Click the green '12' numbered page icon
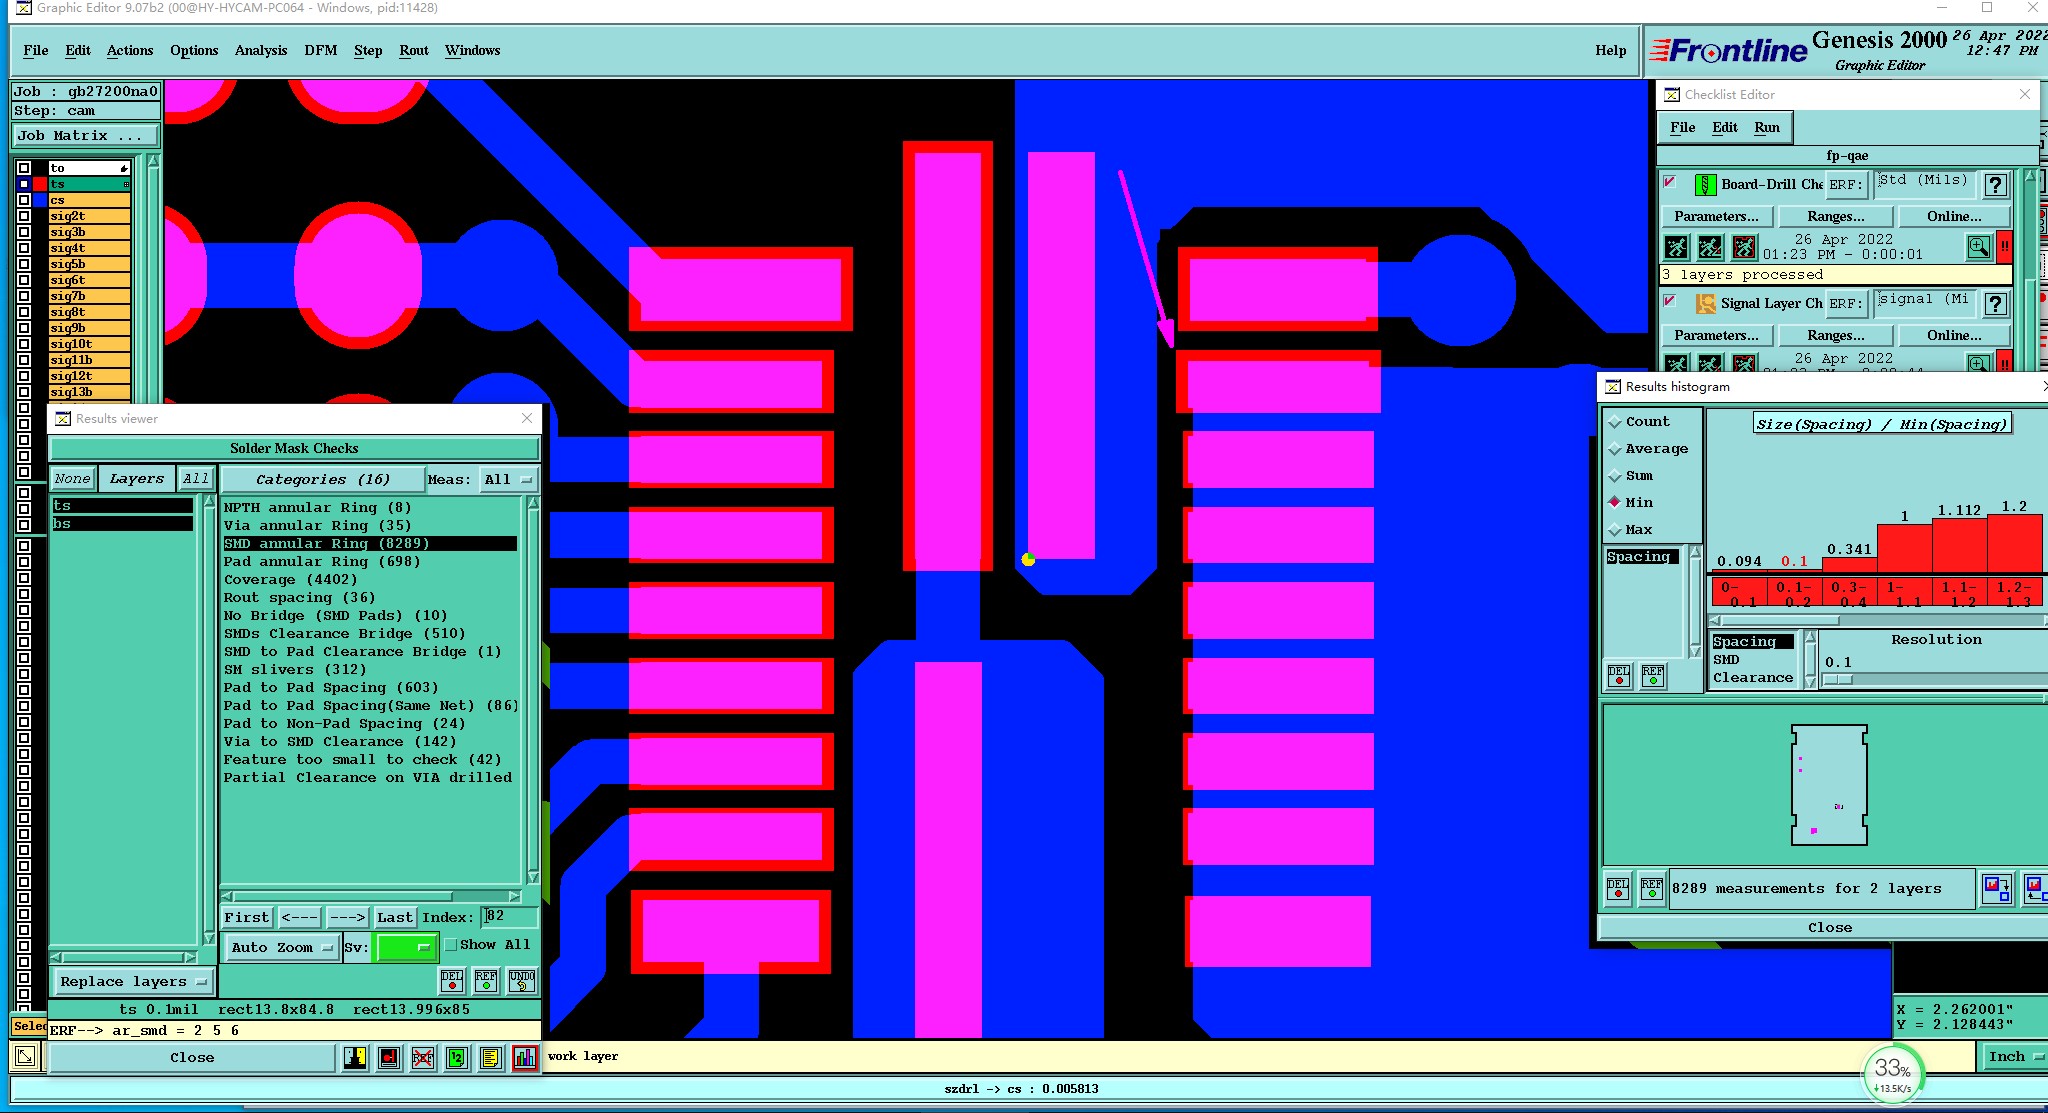The width and height of the screenshot is (2048, 1113). click(x=456, y=1057)
